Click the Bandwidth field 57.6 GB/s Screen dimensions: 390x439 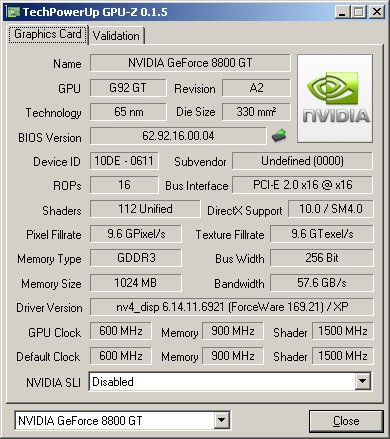[322, 283]
